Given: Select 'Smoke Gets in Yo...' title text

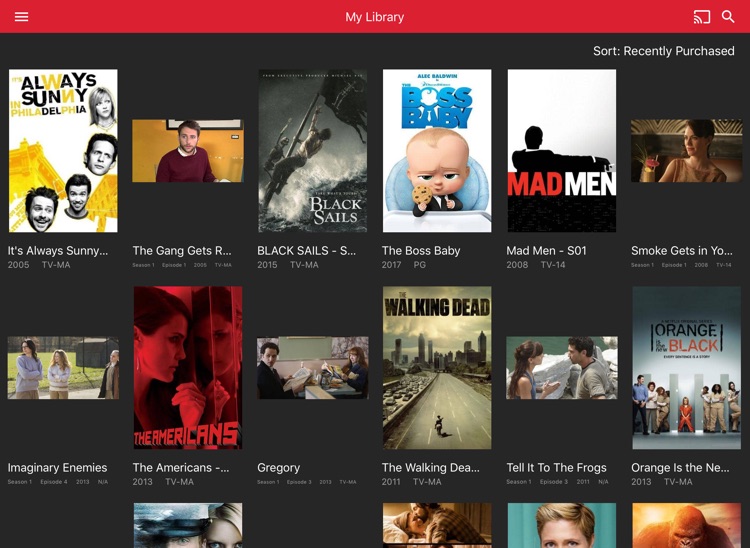Looking at the screenshot, I should (x=682, y=251).
